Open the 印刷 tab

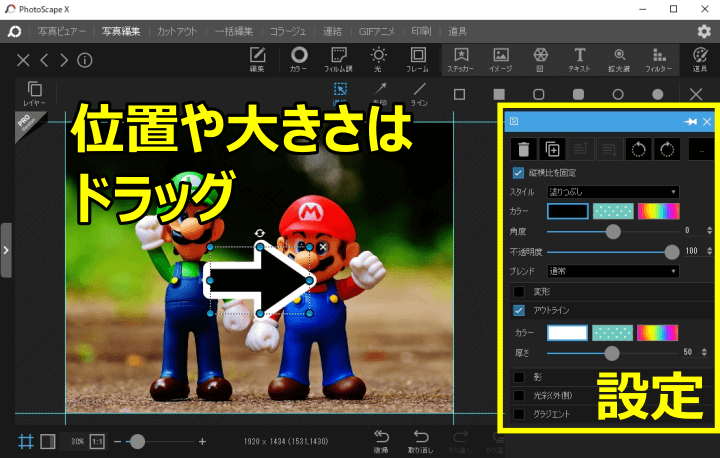point(421,31)
